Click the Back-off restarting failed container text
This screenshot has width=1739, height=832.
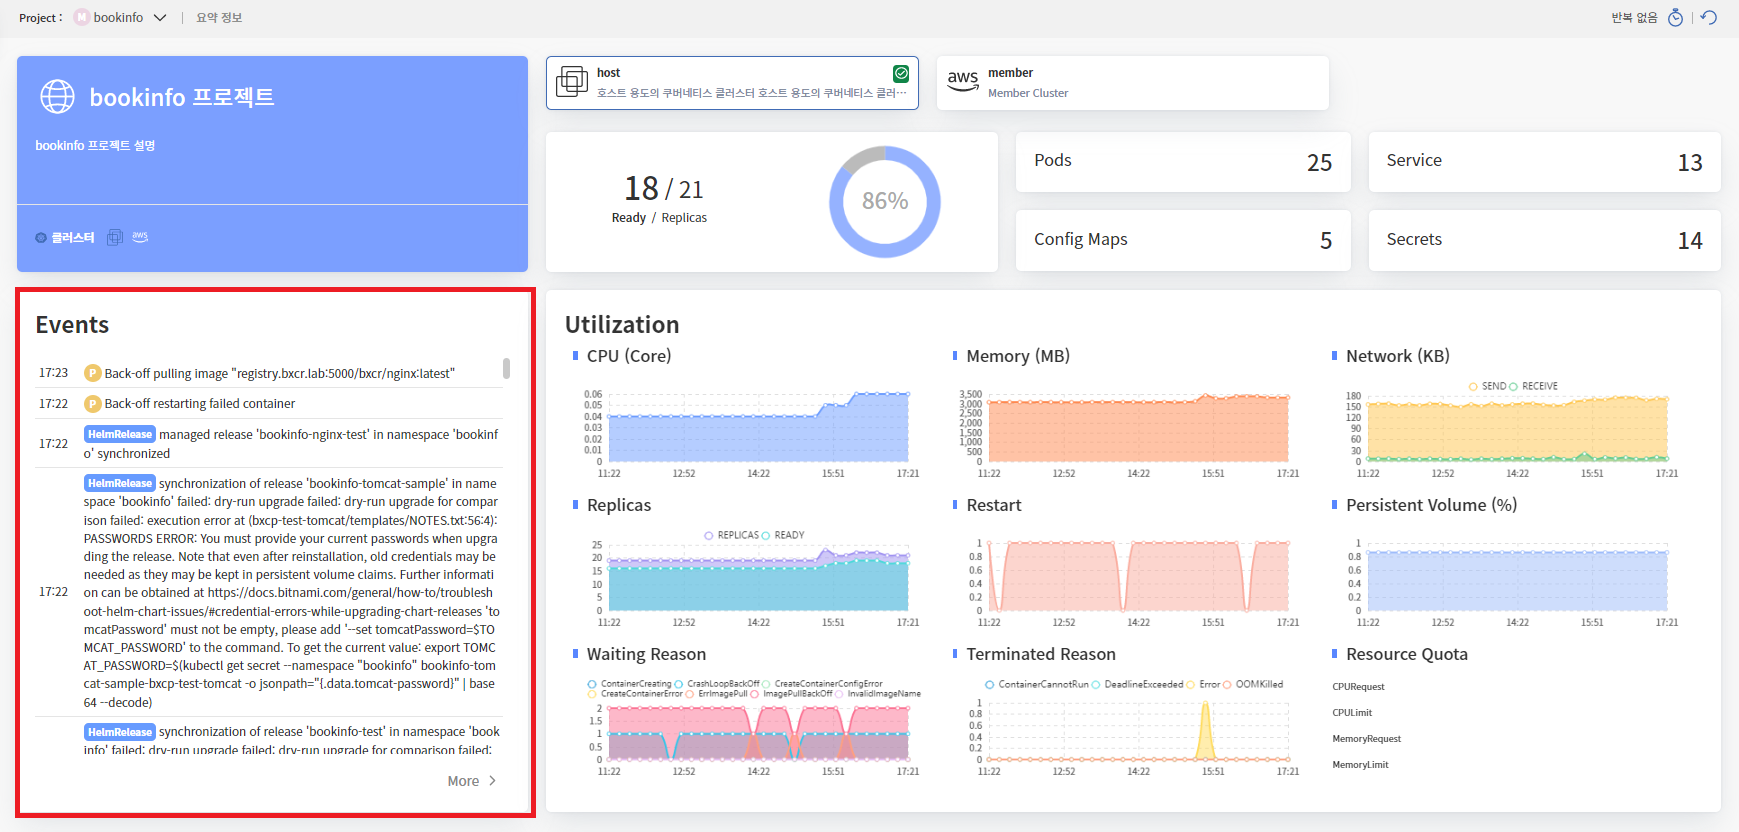click(200, 404)
